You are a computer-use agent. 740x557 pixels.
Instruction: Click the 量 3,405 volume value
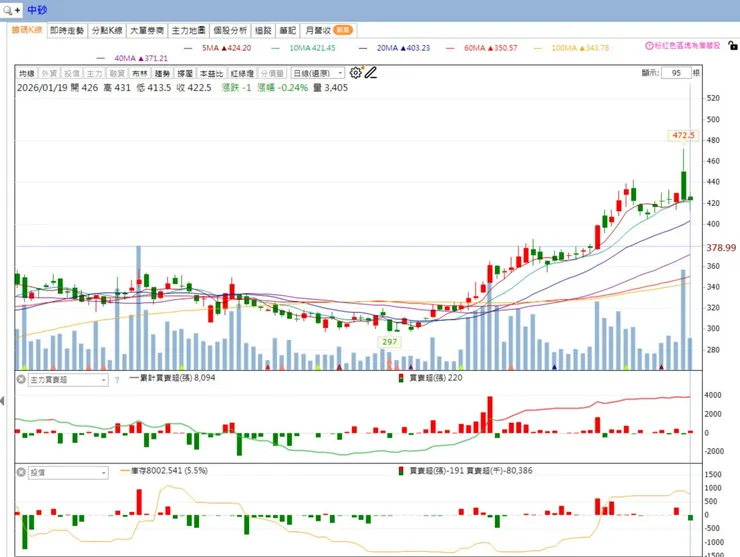coord(330,88)
